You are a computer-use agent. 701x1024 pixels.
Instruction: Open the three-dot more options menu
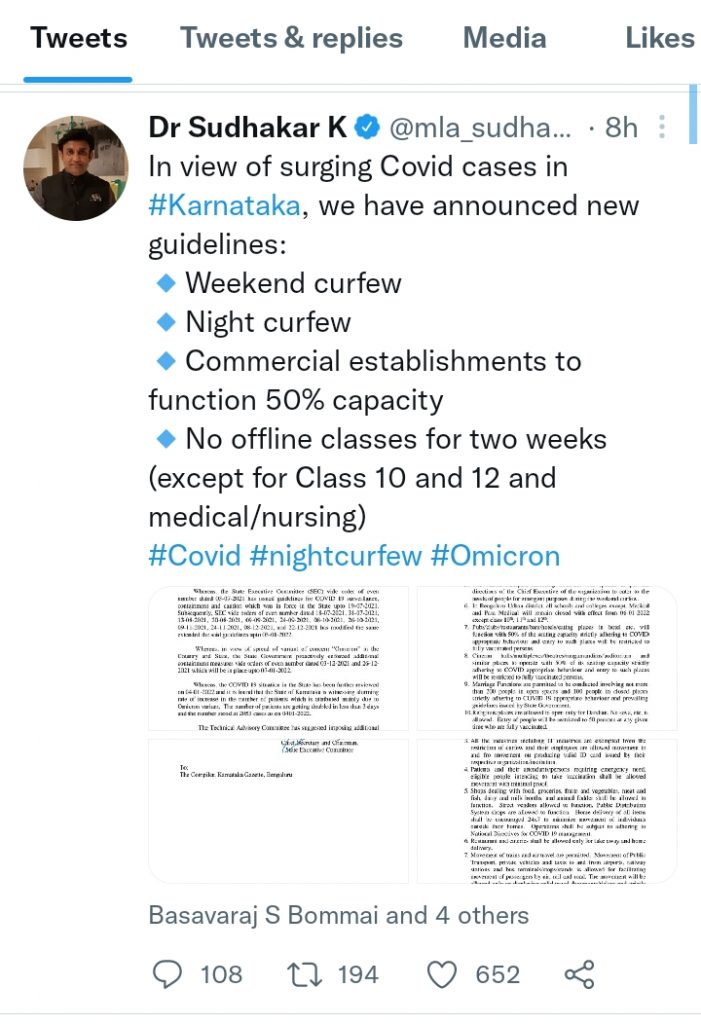click(662, 128)
